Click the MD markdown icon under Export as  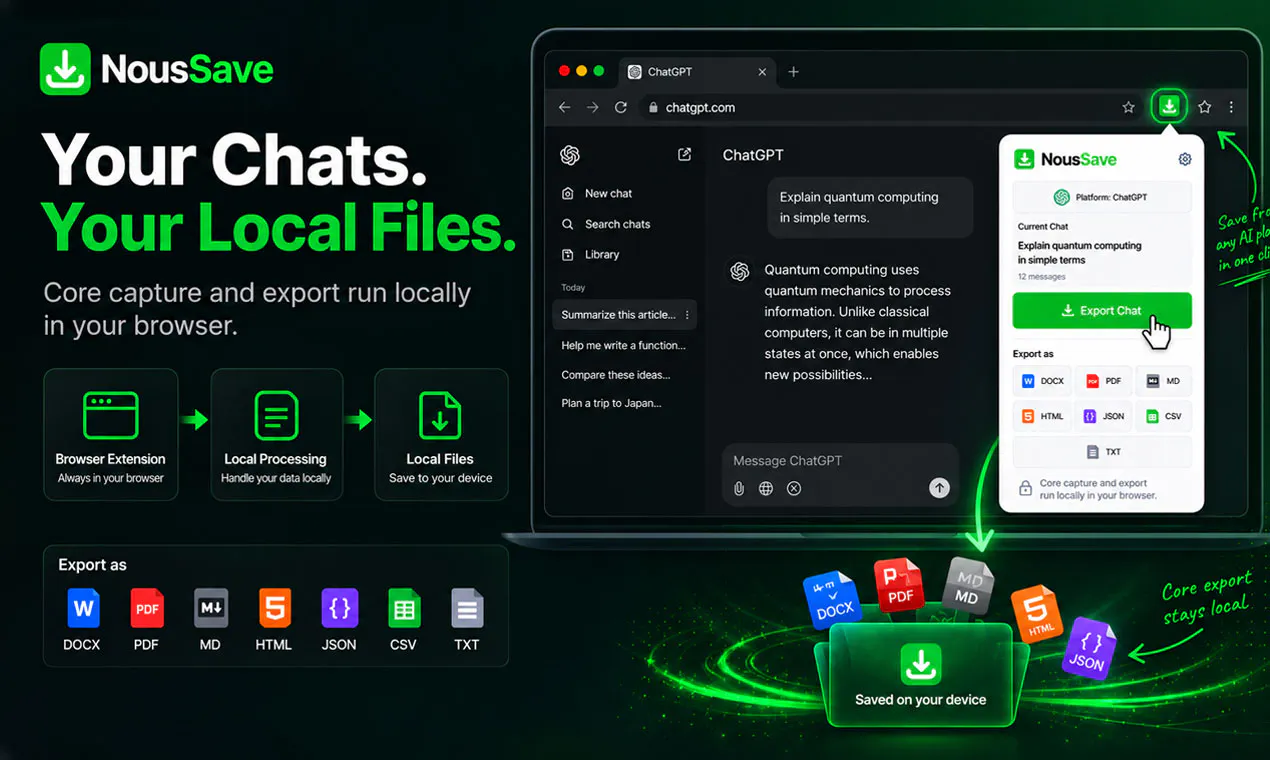(x=211, y=608)
